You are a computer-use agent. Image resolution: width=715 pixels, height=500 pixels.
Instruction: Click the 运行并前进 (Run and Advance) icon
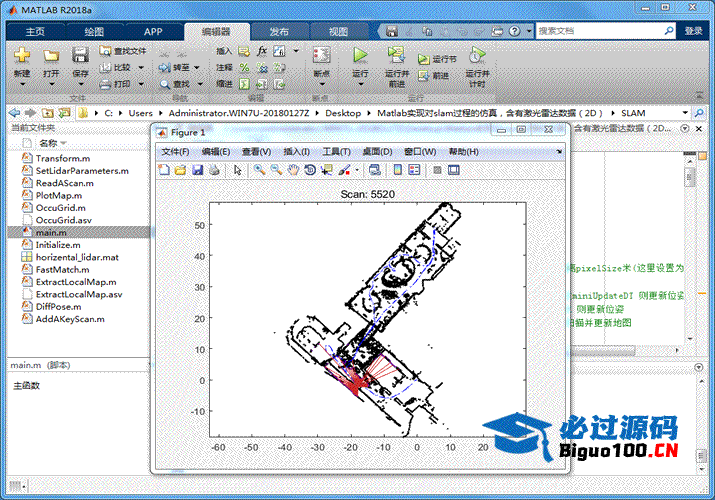tap(396, 55)
